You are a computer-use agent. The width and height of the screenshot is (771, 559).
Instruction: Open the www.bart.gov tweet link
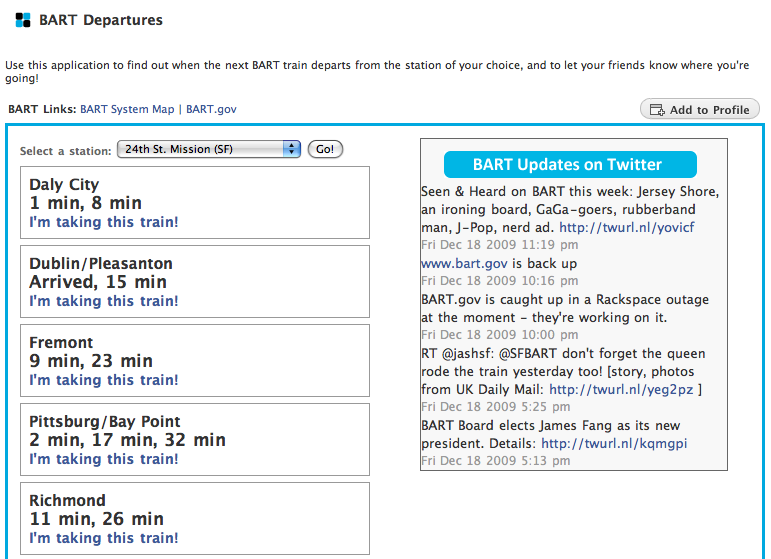464,264
